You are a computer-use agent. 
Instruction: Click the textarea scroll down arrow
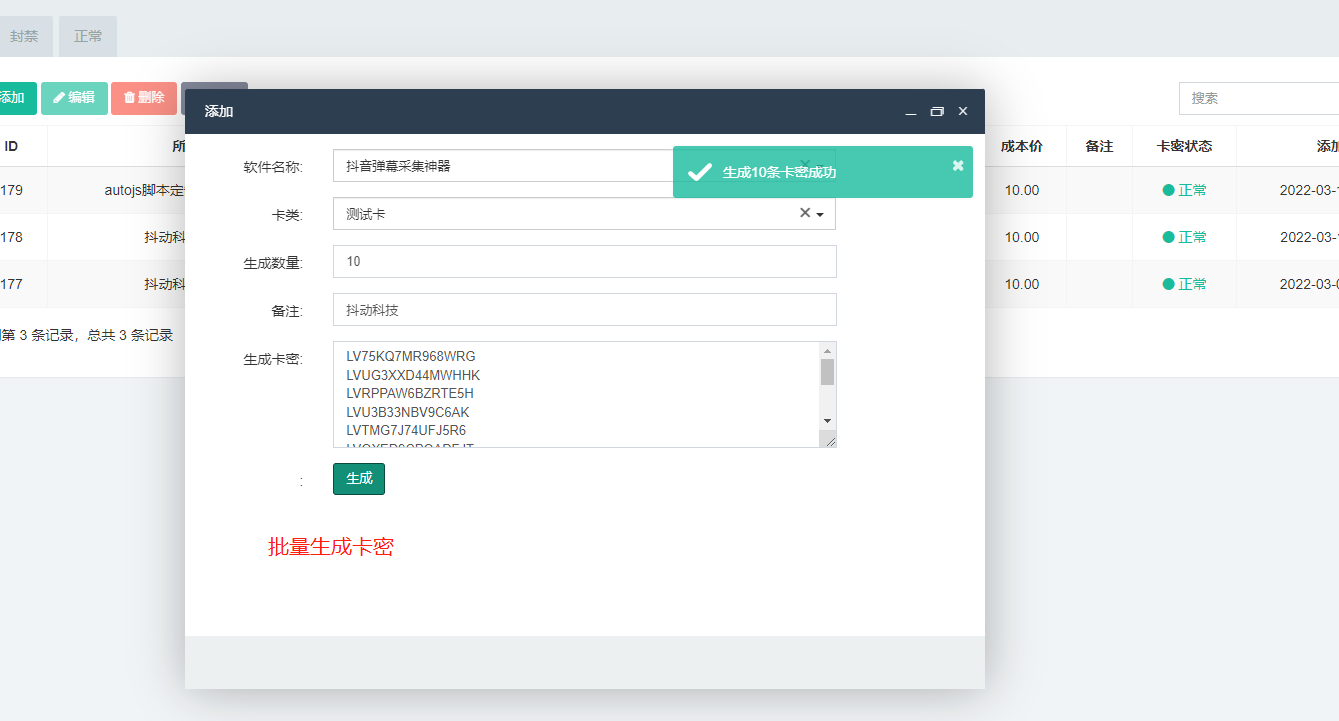(x=827, y=422)
